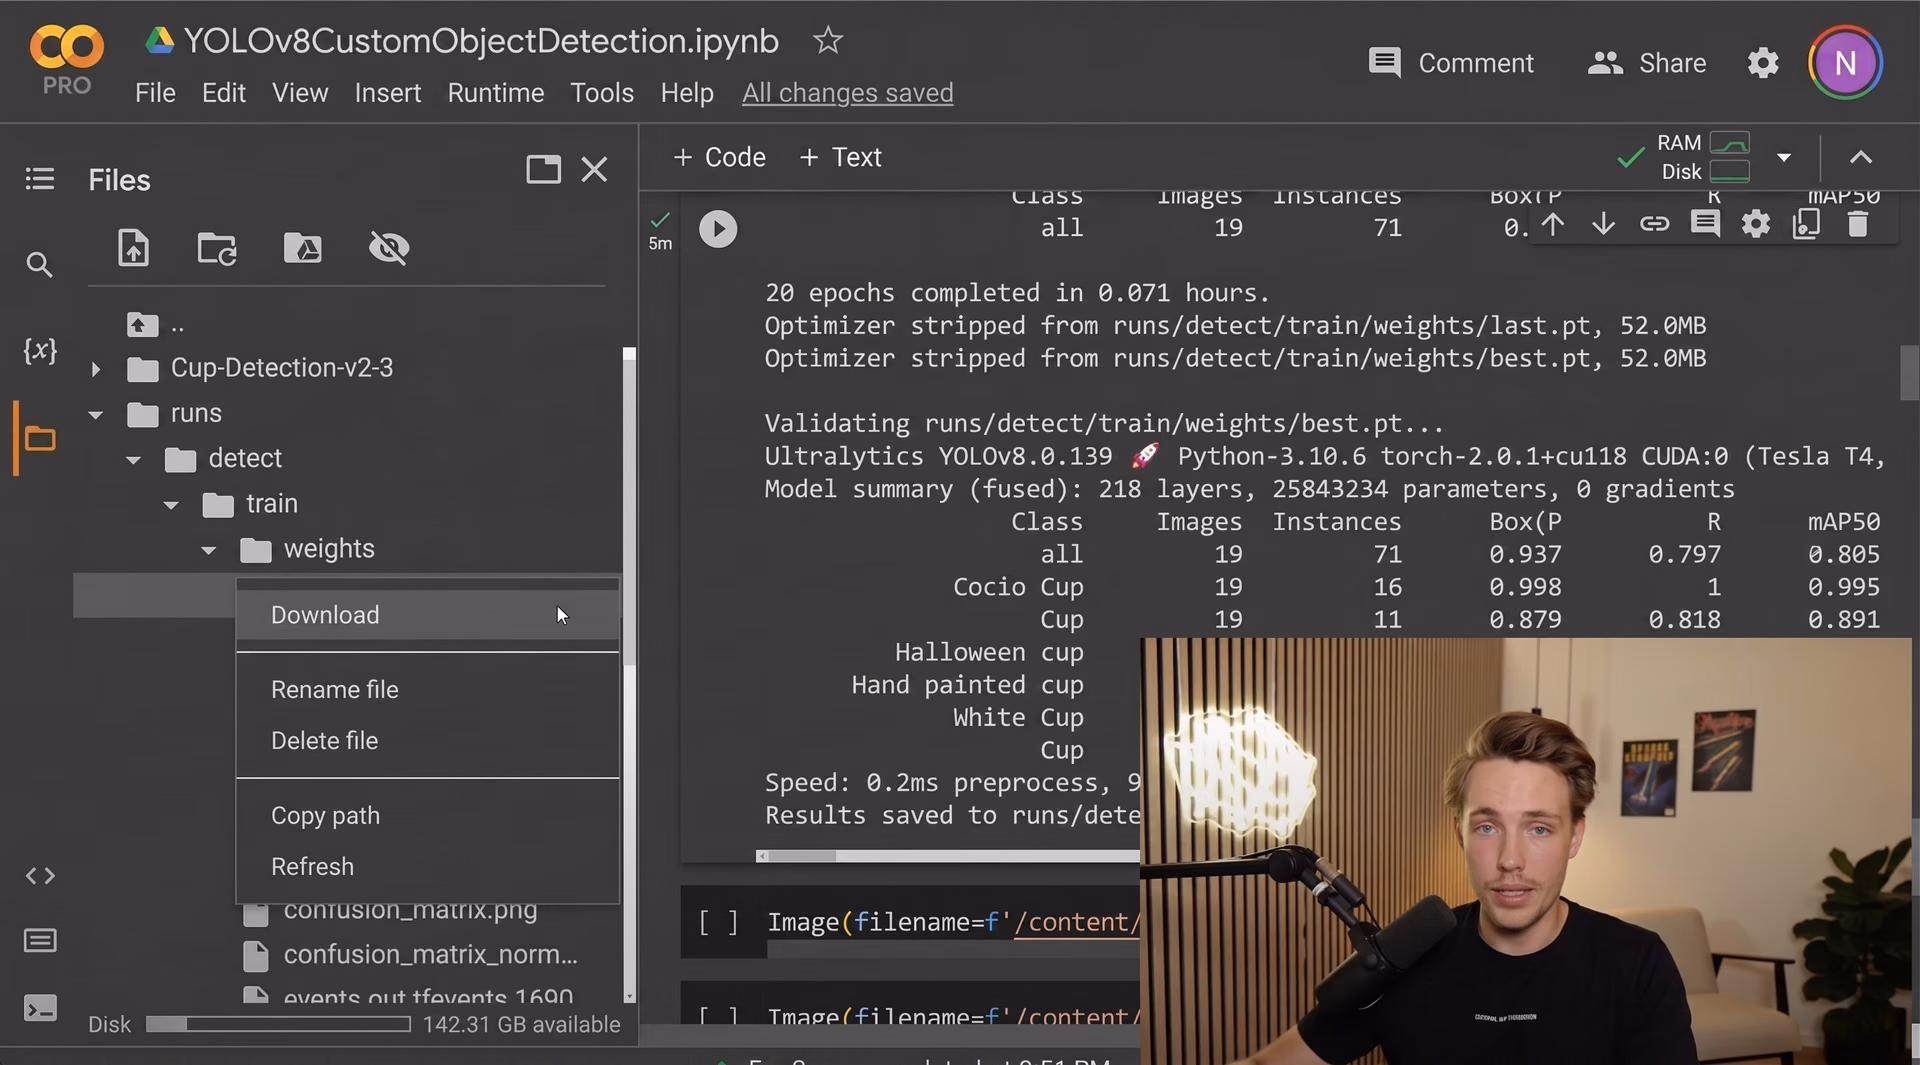Image resolution: width=1920 pixels, height=1065 pixels.
Task: Choose Download from context menu
Action: pos(428,615)
